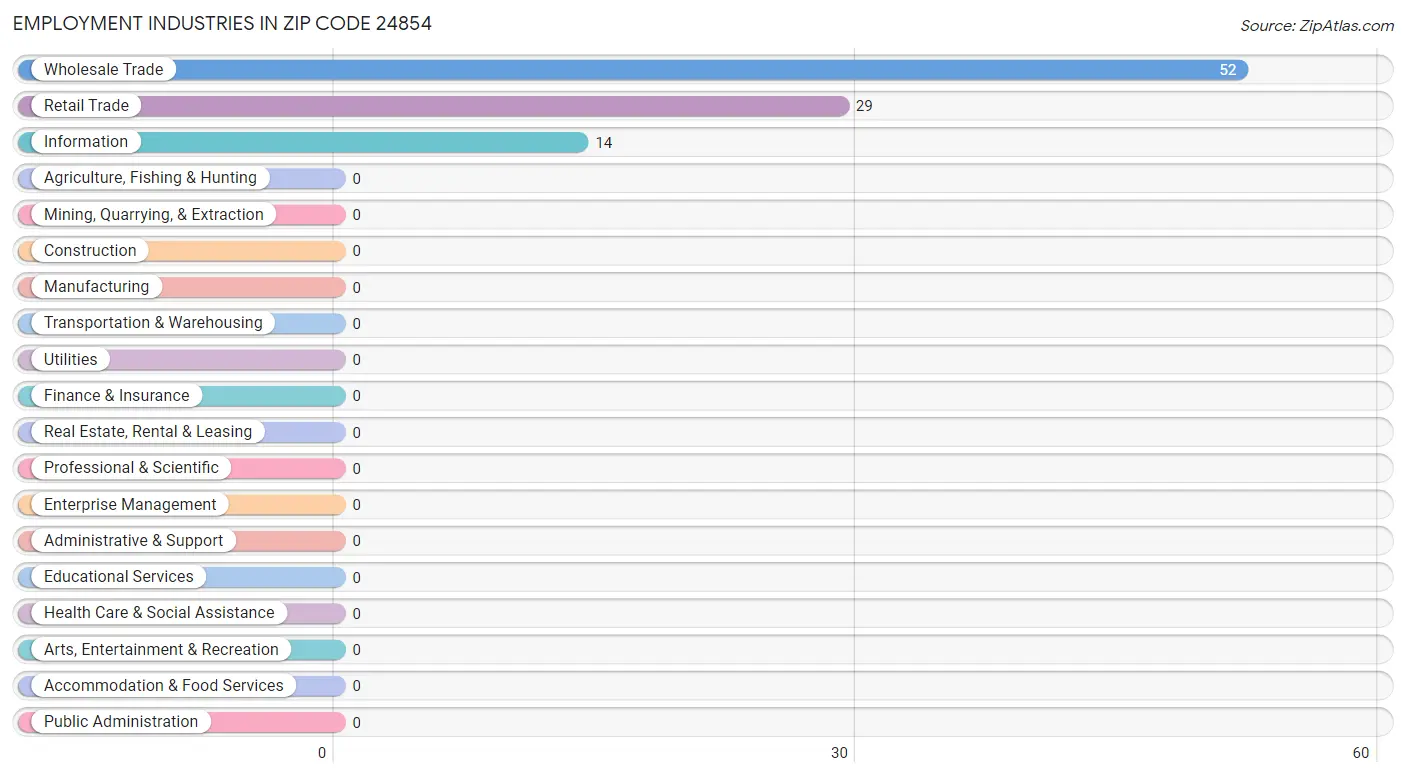Click the Public Administration label
The height and width of the screenshot is (777, 1406).
tap(121, 722)
